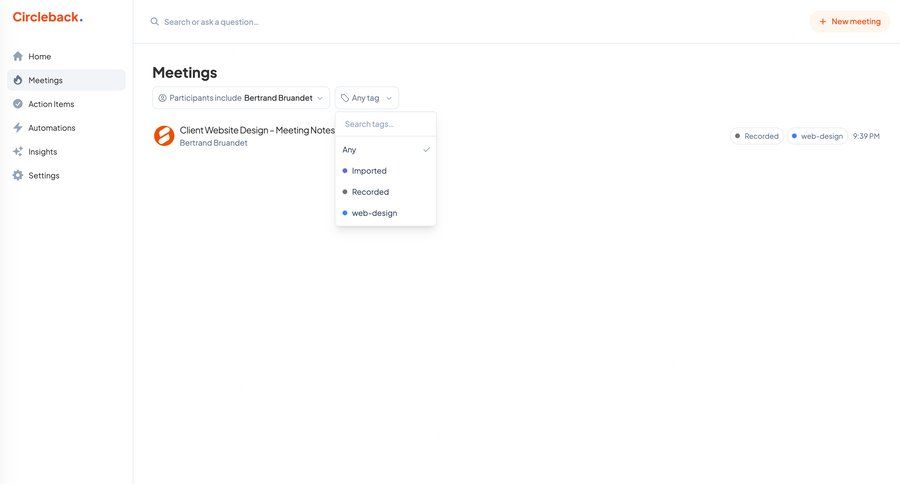The width and height of the screenshot is (900, 484).
Task: Click the Search tags input field
Action: pyautogui.click(x=385, y=124)
